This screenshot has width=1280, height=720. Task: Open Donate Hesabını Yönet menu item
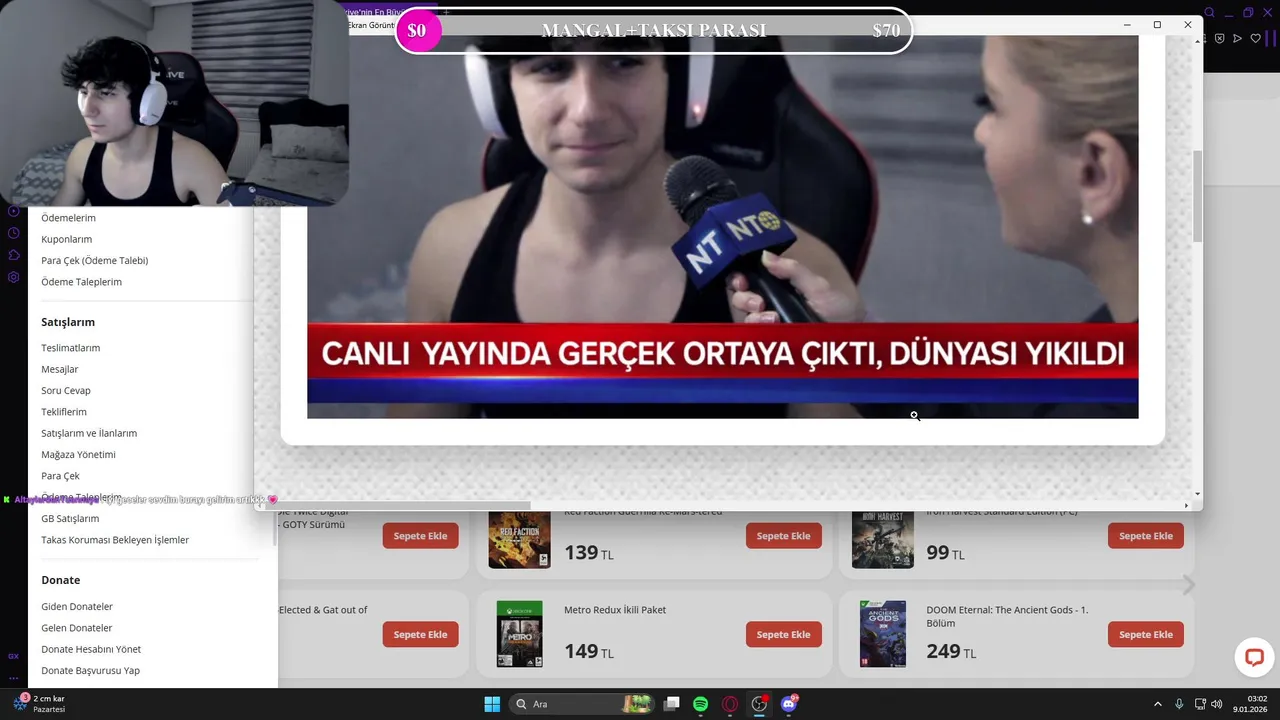pos(91,649)
